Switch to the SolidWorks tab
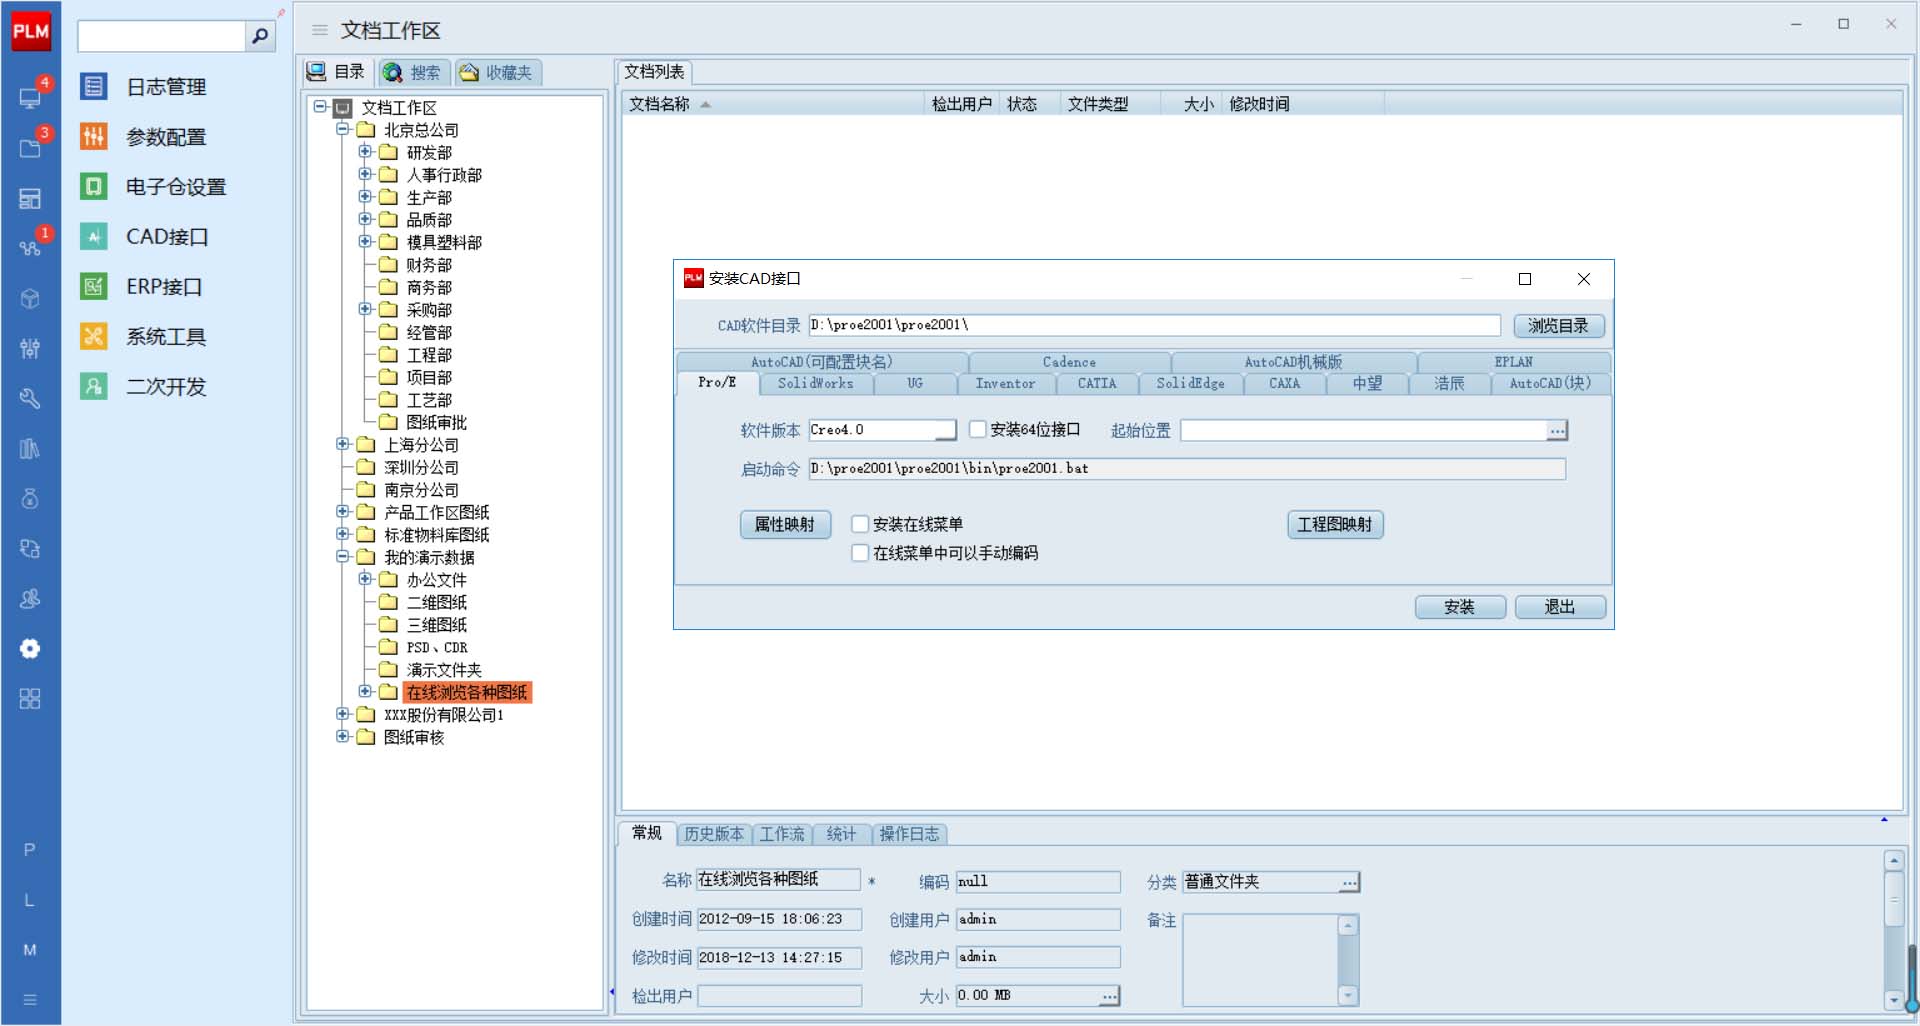1920x1026 pixels. coord(815,384)
